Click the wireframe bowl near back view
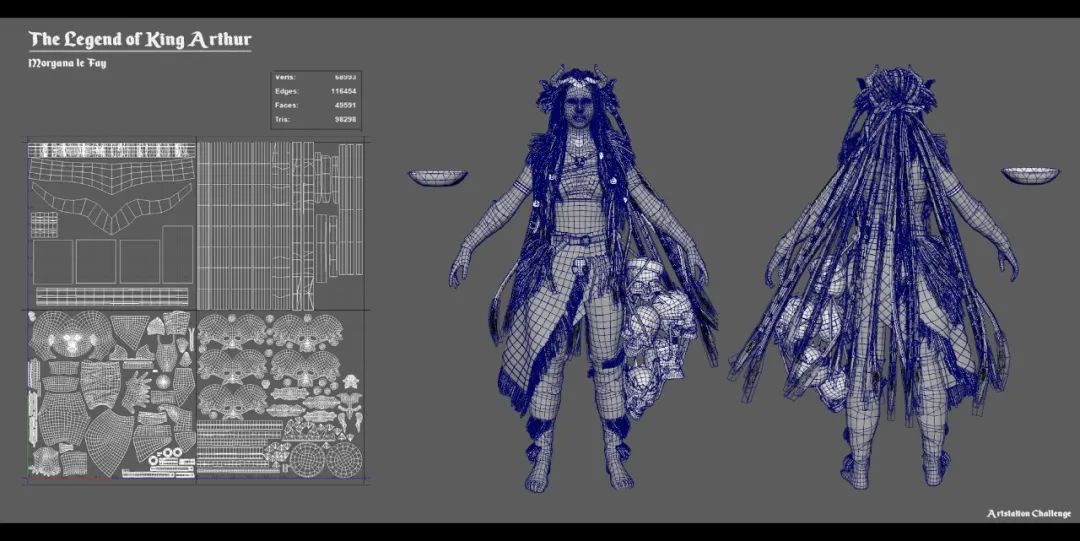 (x=1030, y=176)
